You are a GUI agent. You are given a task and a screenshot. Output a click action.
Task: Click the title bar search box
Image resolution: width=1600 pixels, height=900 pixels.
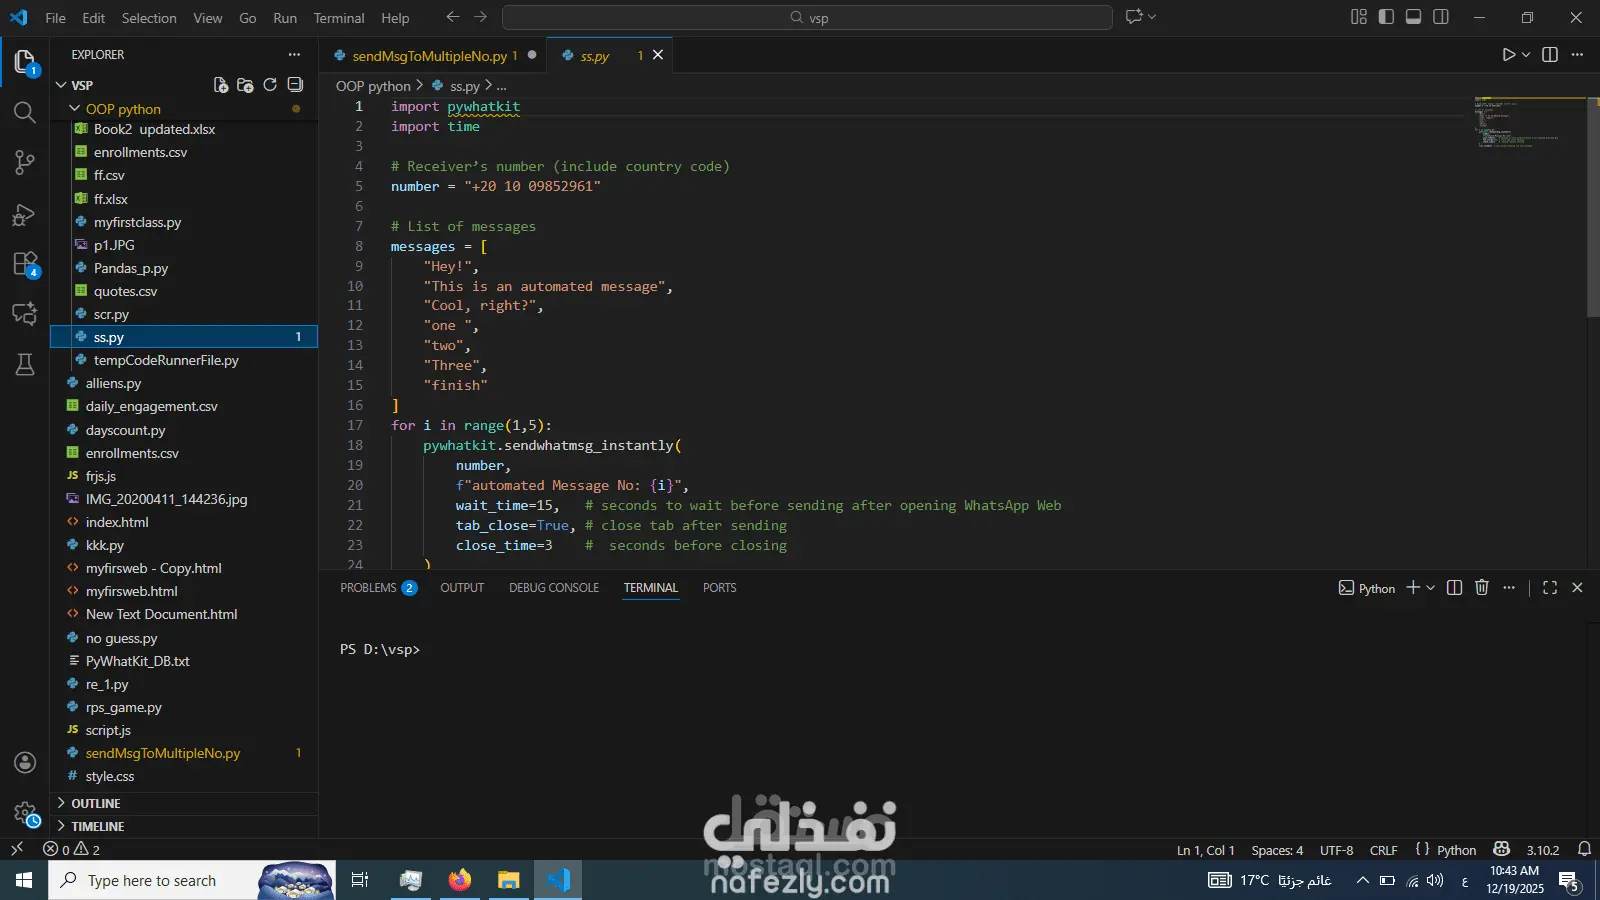(807, 17)
